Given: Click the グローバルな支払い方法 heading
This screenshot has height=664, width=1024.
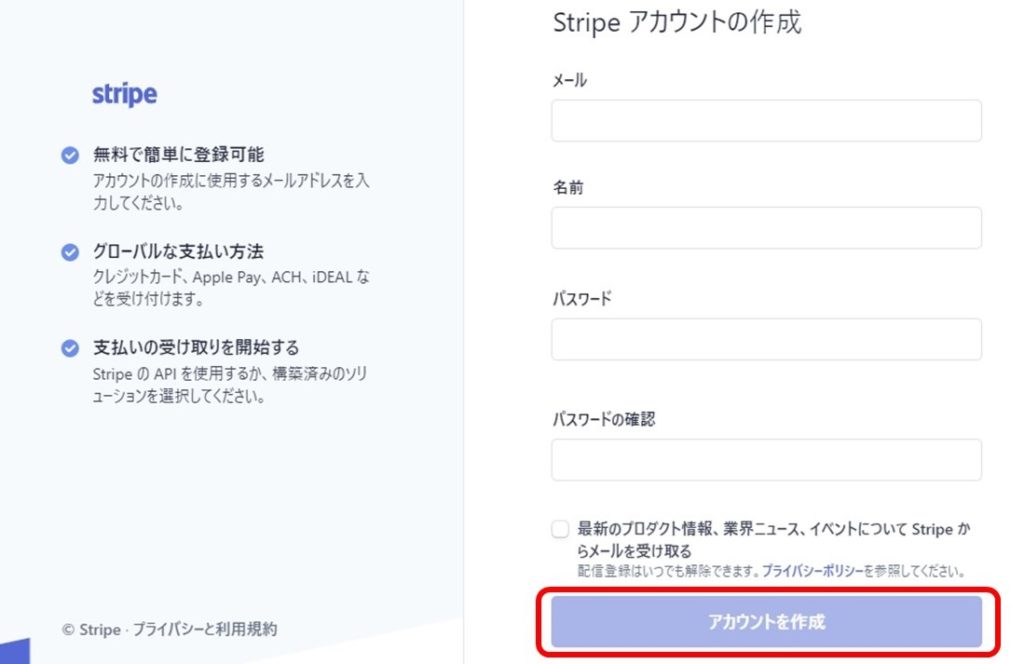Looking at the screenshot, I should click(178, 251).
